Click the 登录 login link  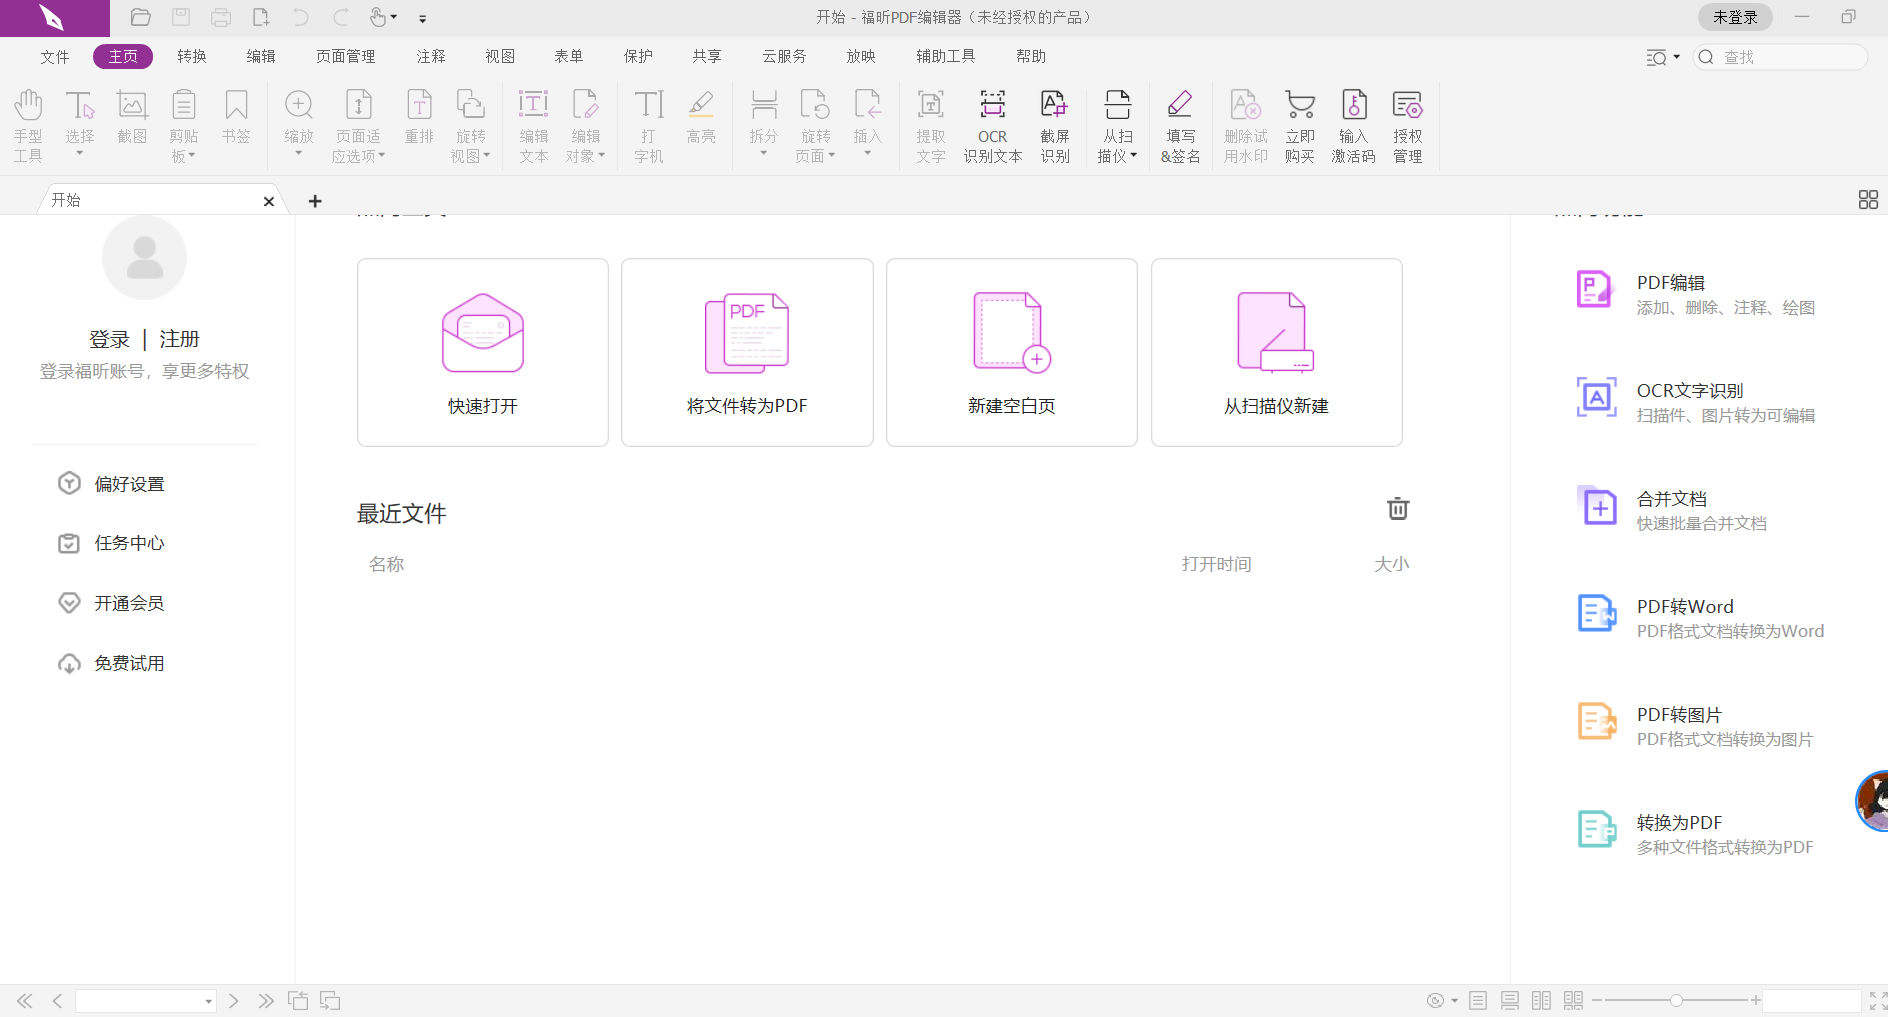click(x=109, y=339)
